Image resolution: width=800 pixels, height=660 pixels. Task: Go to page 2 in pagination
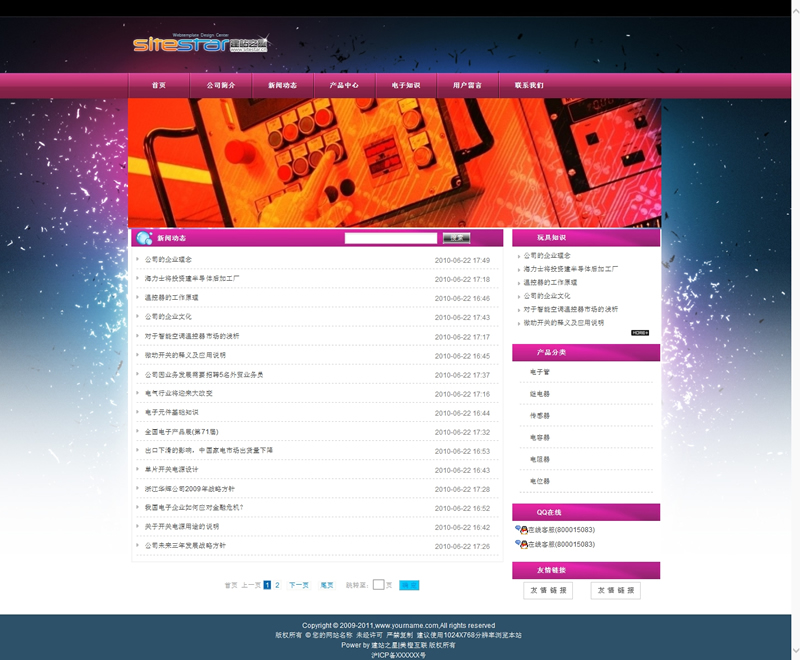pos(277,585)
